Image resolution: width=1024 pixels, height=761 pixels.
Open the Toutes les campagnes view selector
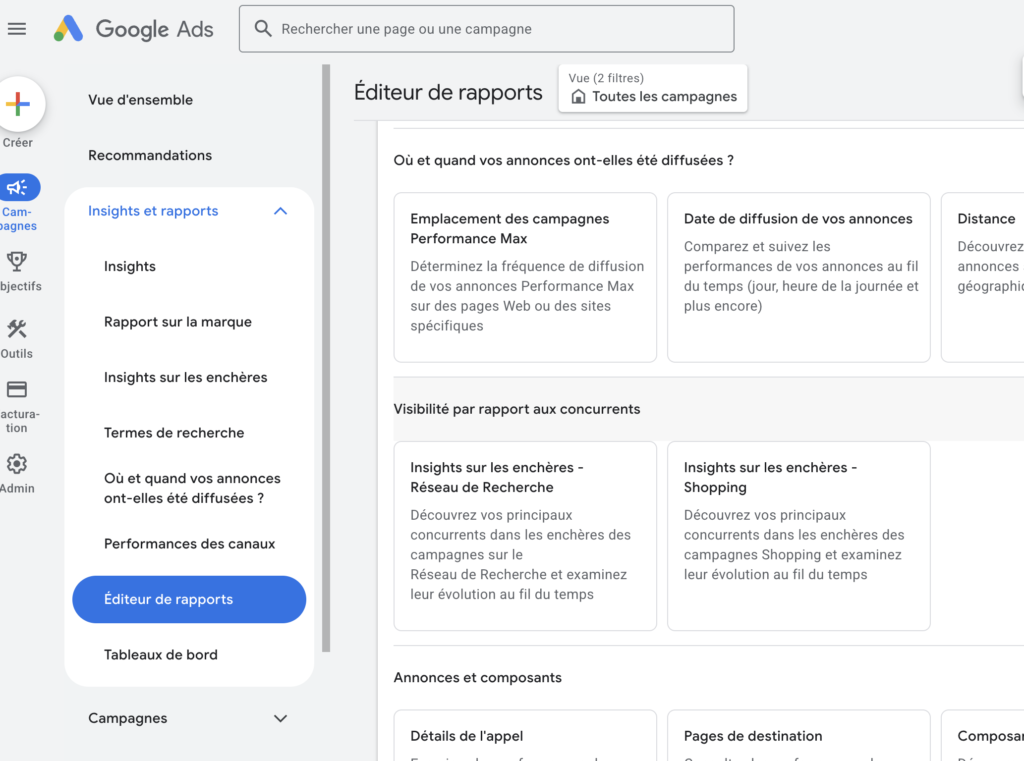pyautogui.click(x=652, y=88)
